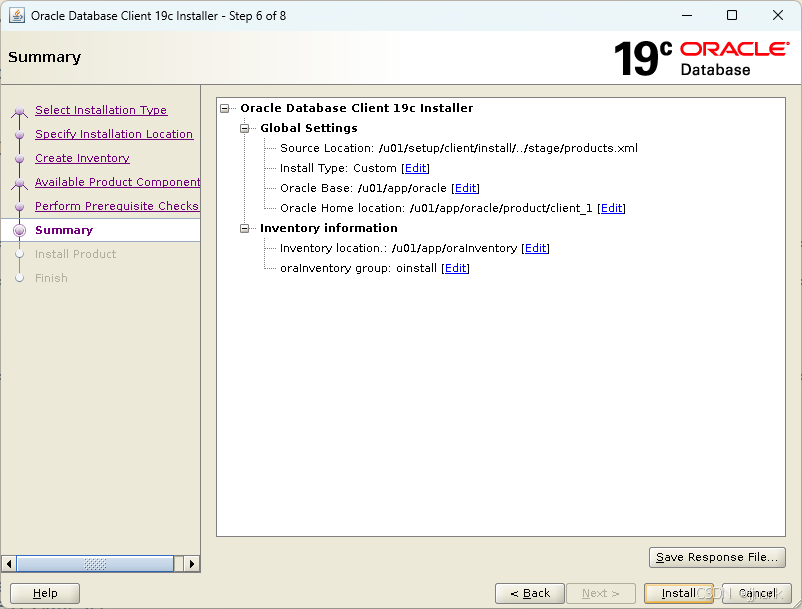
Task: Click the Create Inventory step bullet
Action: tap(19, 159)
